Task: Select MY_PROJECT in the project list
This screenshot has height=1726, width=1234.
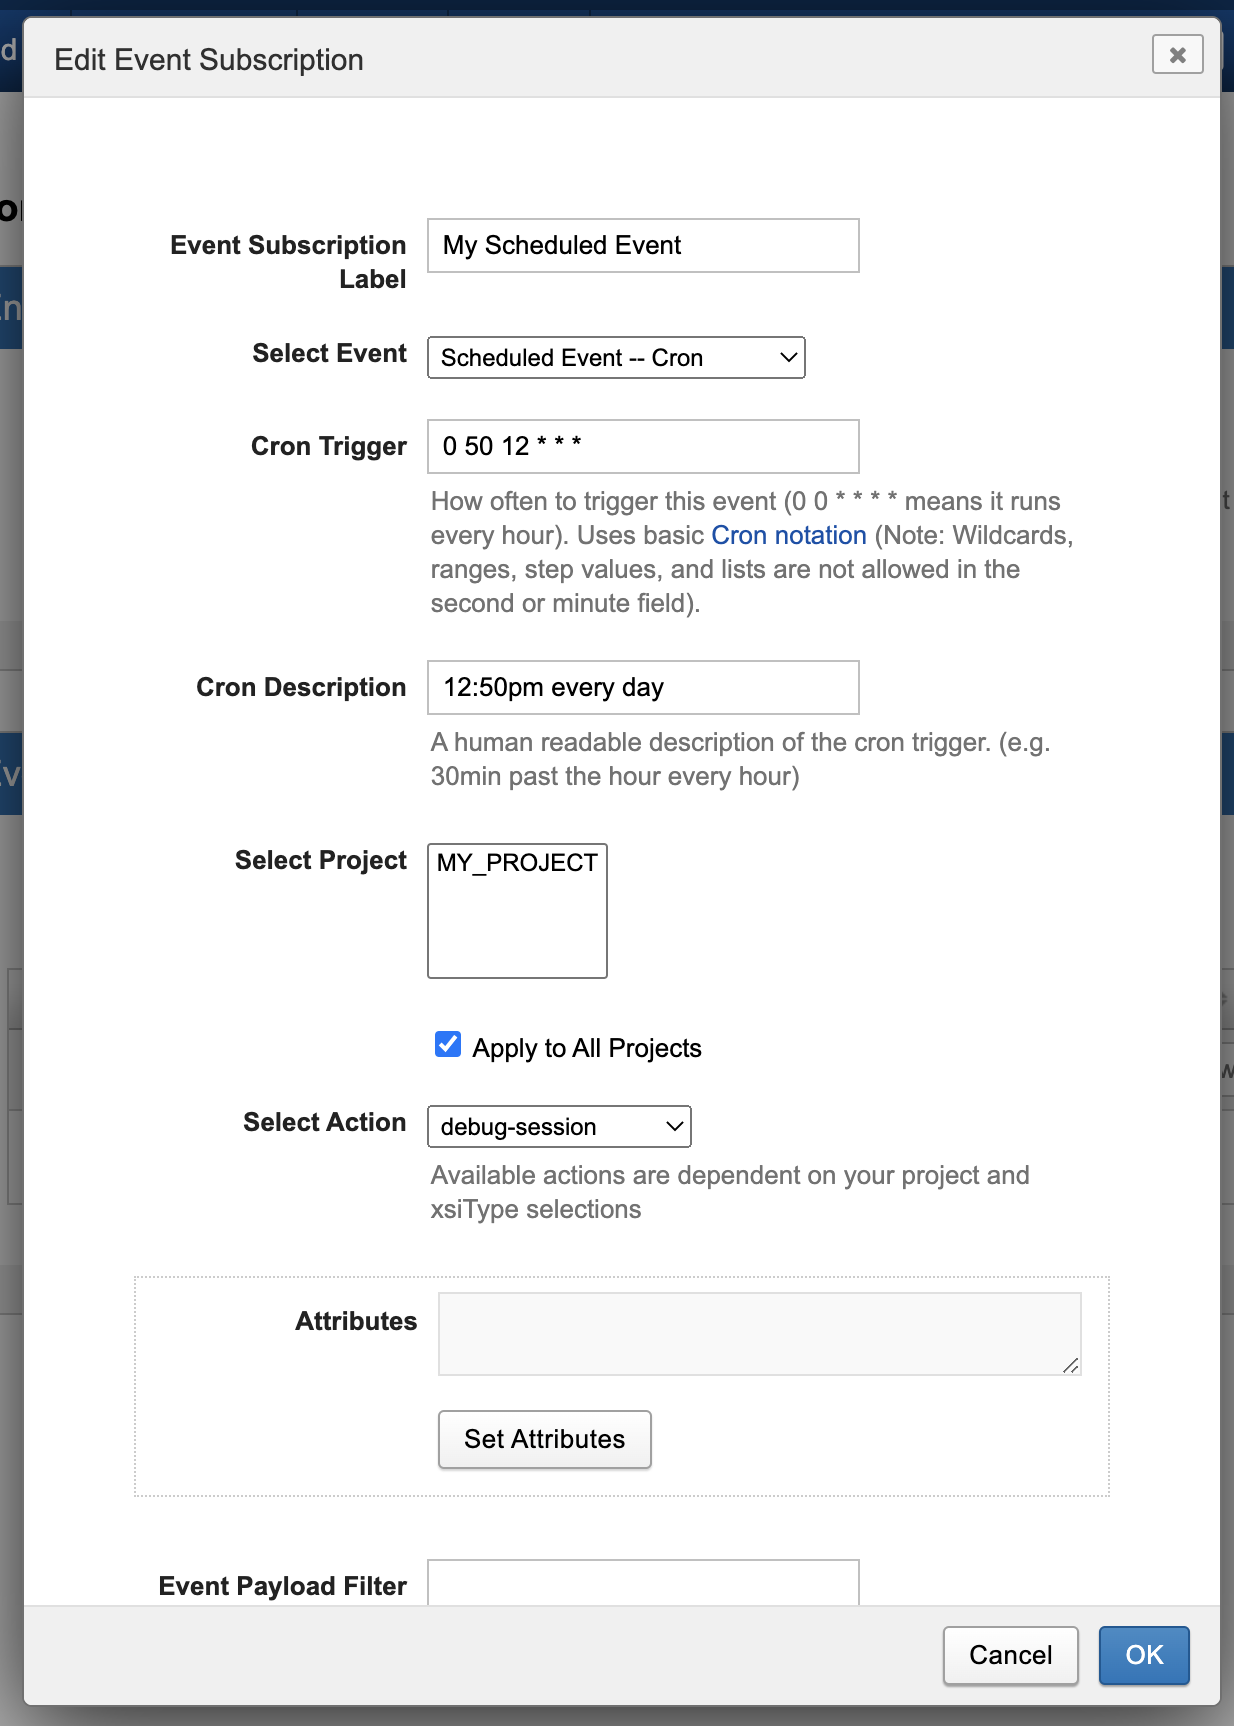Action: 517,863
